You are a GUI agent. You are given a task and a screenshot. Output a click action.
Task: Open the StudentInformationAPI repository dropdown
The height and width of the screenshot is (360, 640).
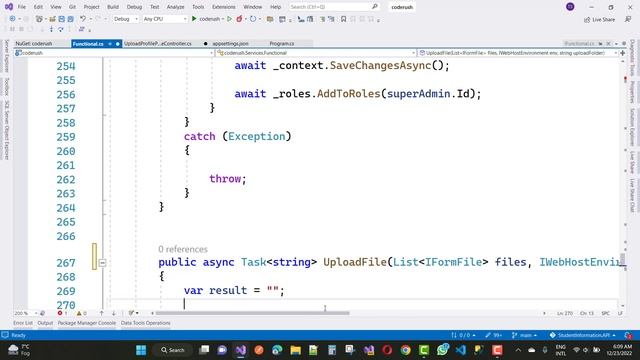pos(582,335)
